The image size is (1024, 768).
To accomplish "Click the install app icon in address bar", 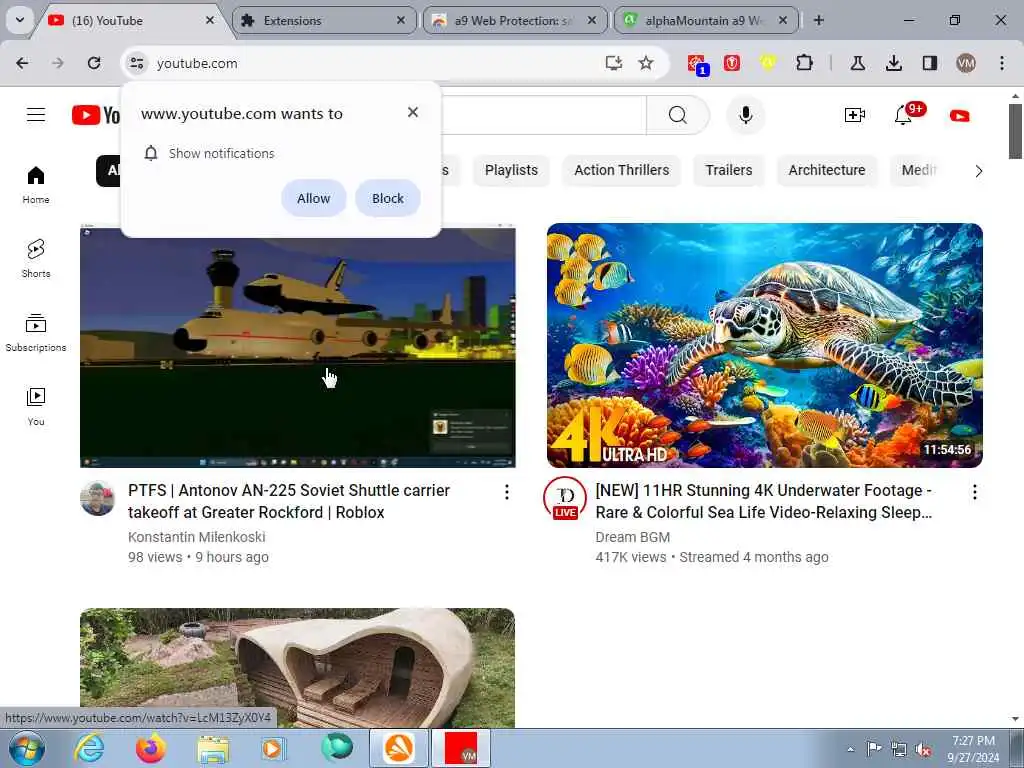I will 613,63.
